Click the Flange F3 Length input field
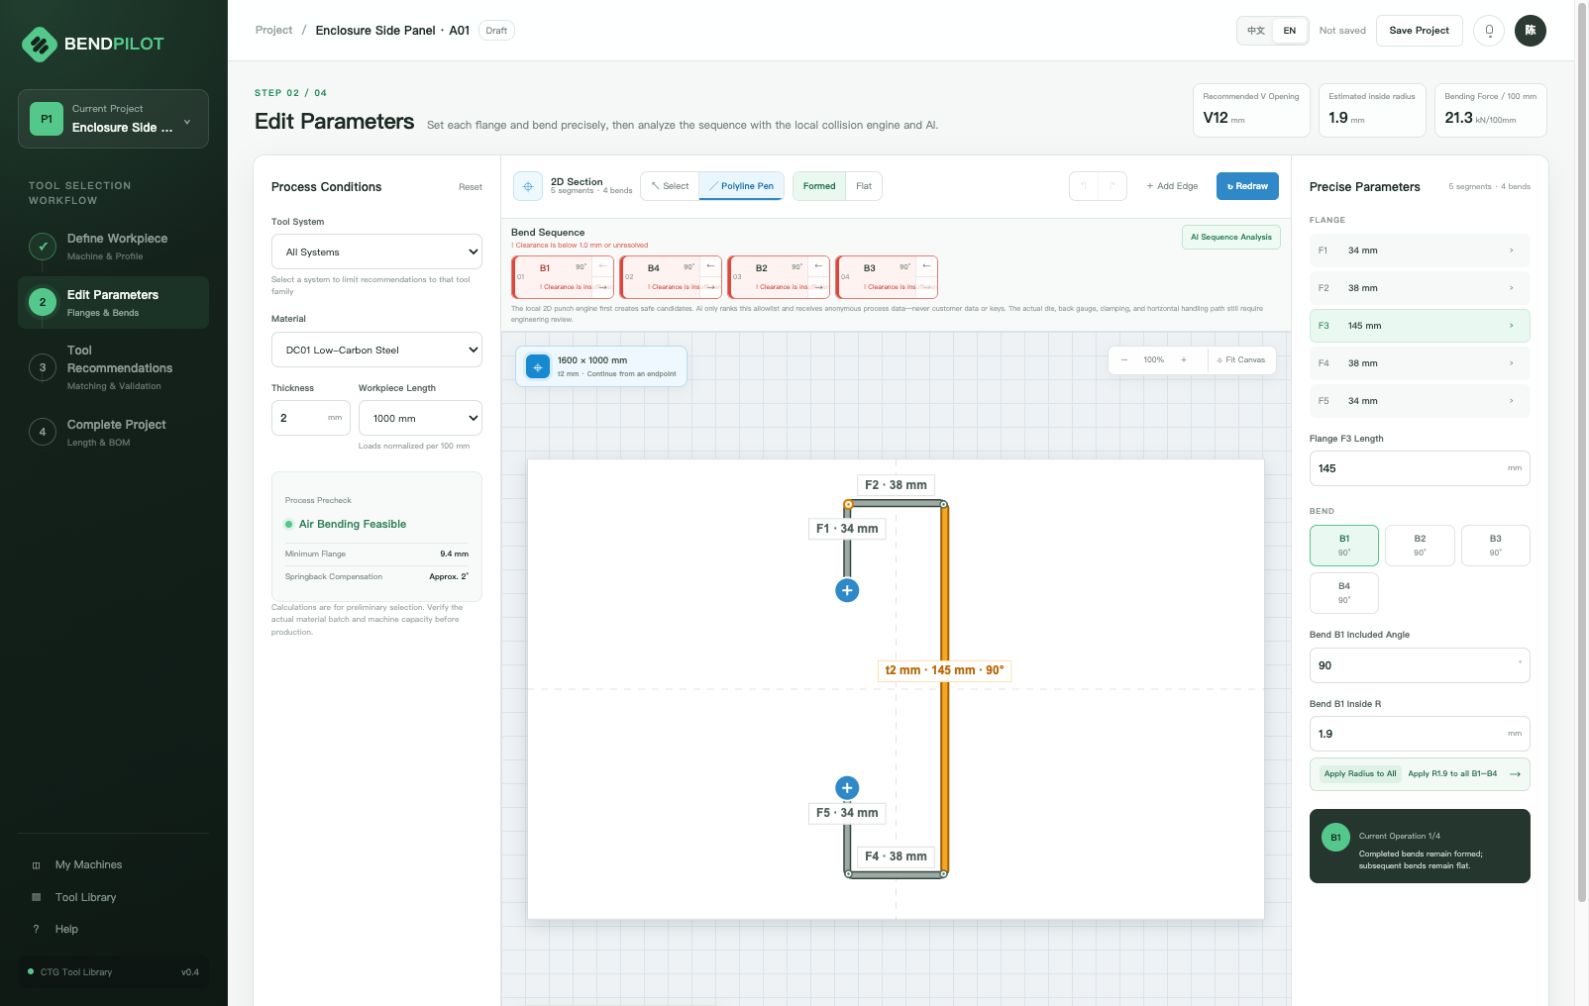The width and height of the screenshot is (1589, 1006). click(1419, 468)
